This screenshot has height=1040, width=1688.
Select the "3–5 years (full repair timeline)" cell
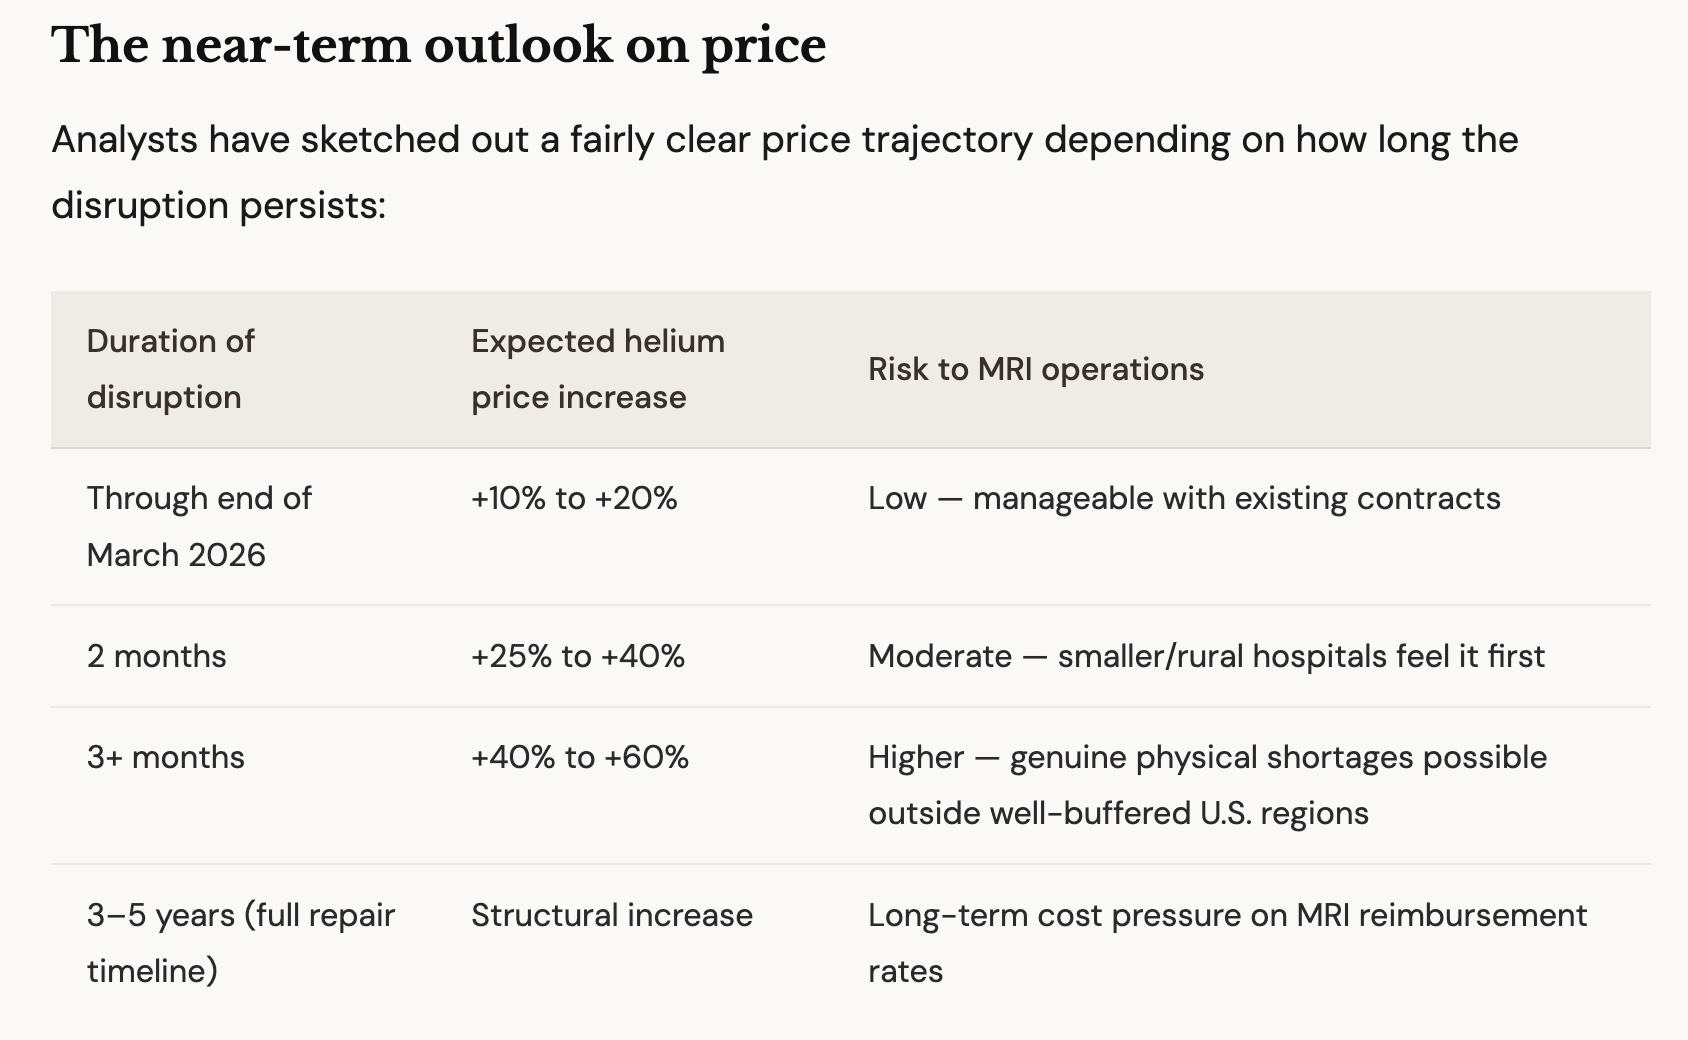240,942
